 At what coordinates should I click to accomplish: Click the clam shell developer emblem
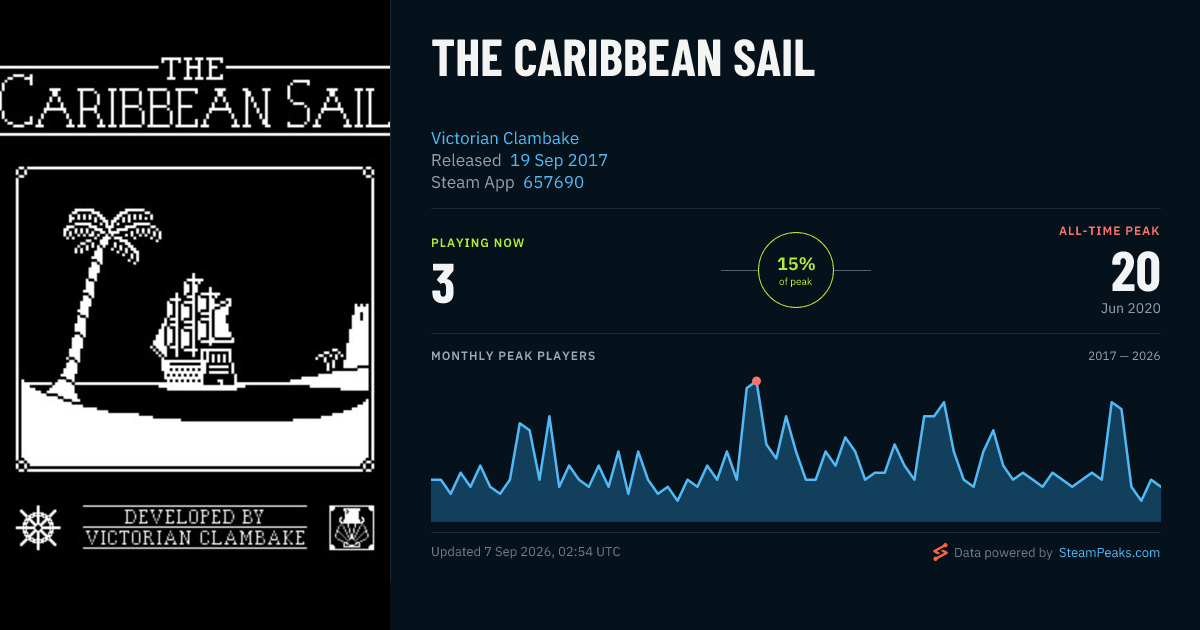click(352, 528)
